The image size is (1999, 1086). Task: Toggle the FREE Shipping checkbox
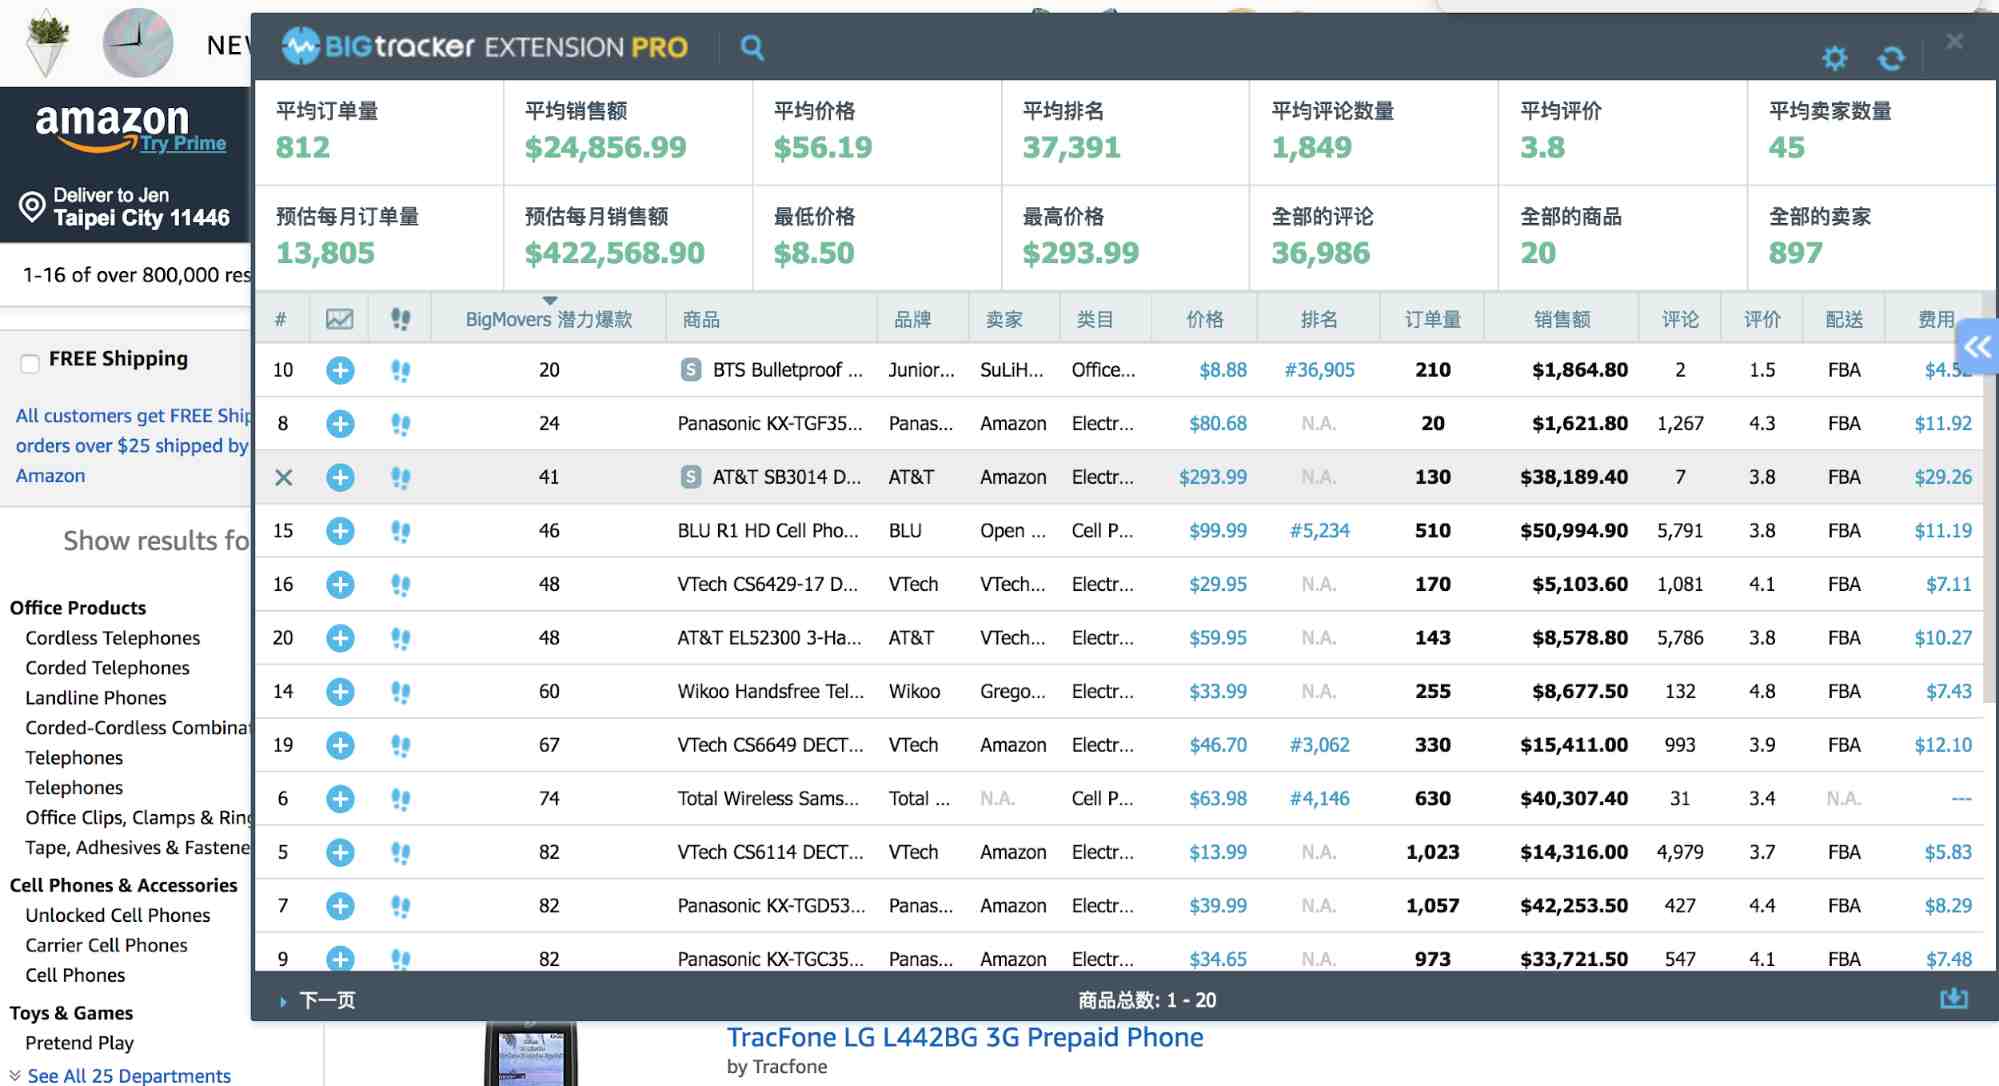point(30,363)
